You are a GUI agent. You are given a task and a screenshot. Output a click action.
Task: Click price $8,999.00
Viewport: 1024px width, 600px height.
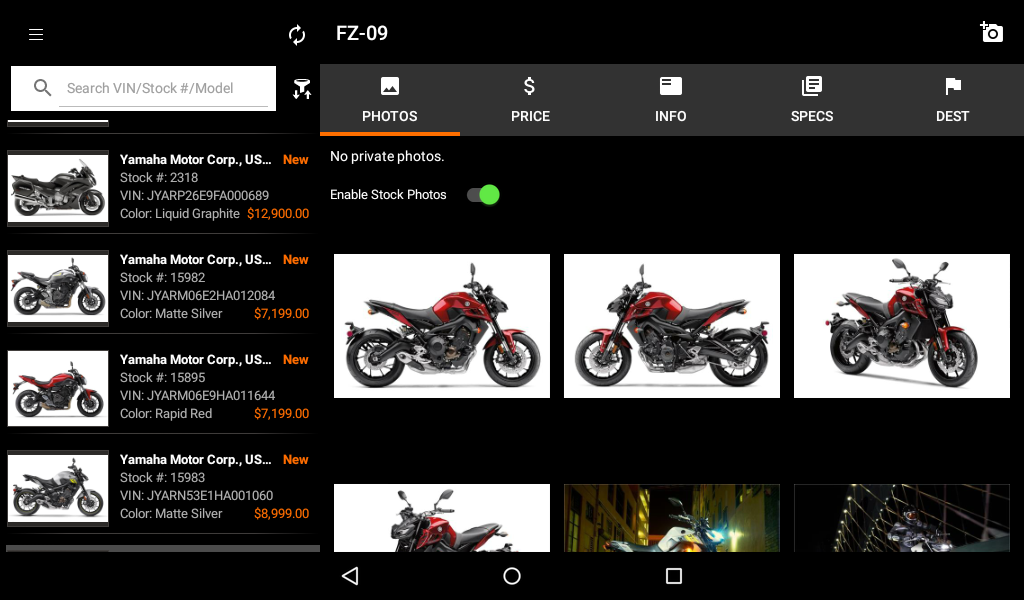point(281,514)
